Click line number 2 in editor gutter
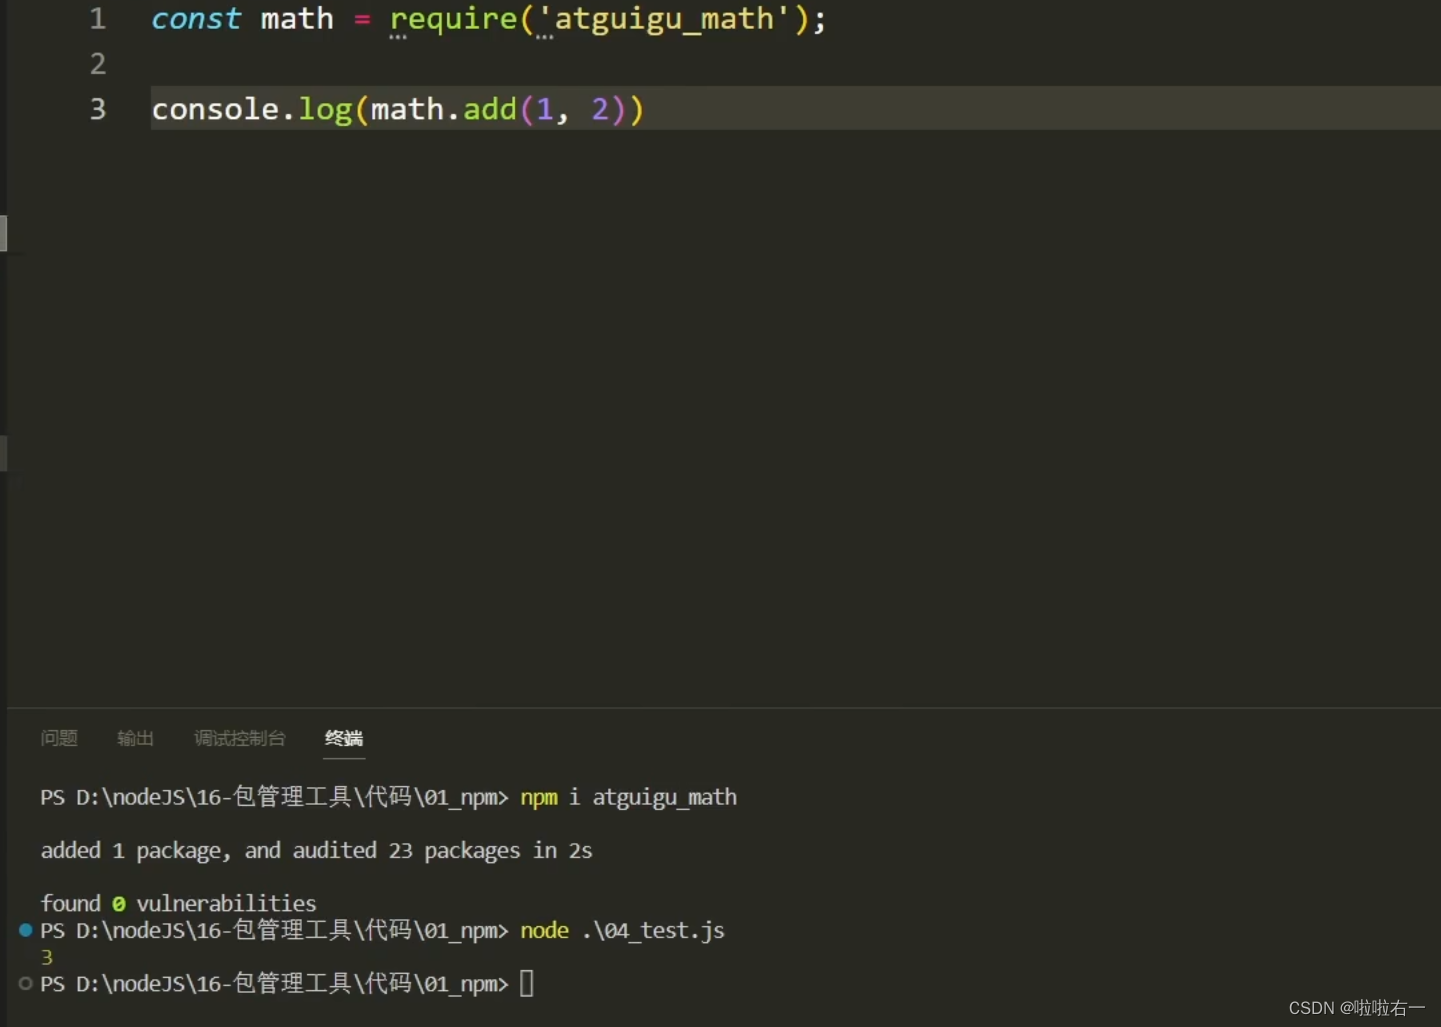The width and height of the screenshot is (1441, 1027). (97, 64)
